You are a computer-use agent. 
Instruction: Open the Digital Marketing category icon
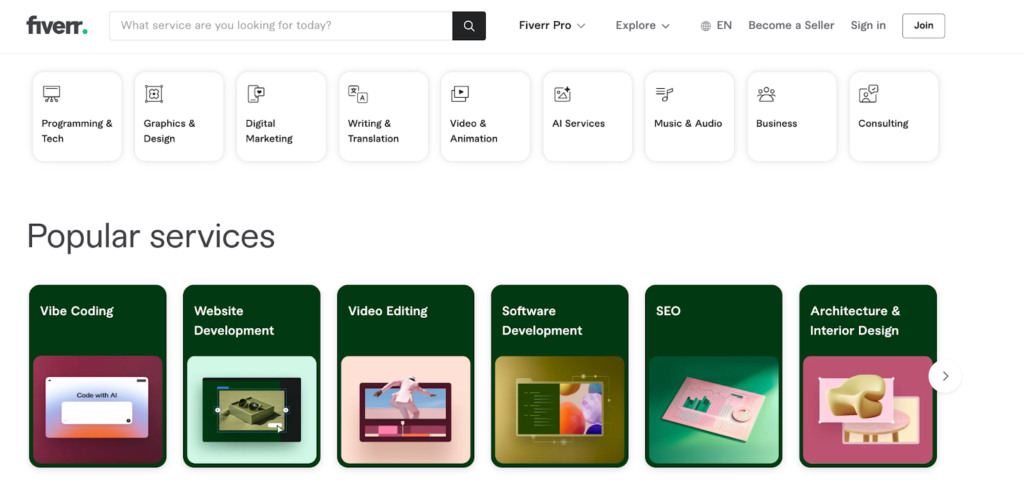click(x=257, y=94)
